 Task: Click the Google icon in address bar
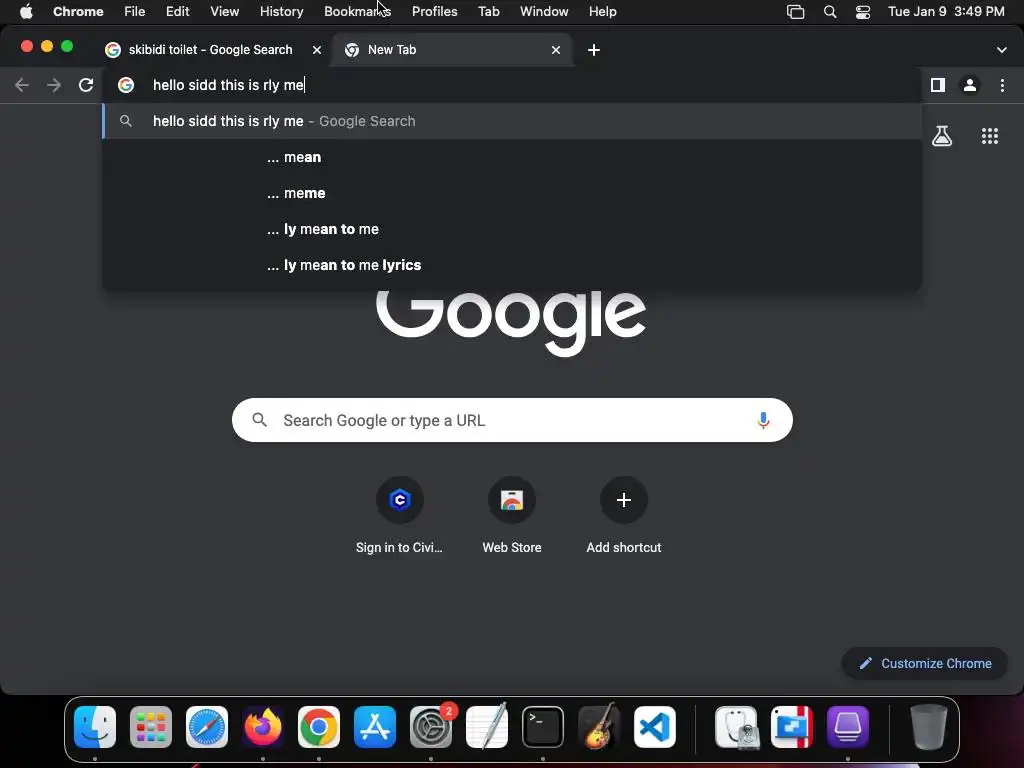pos(126,85)
